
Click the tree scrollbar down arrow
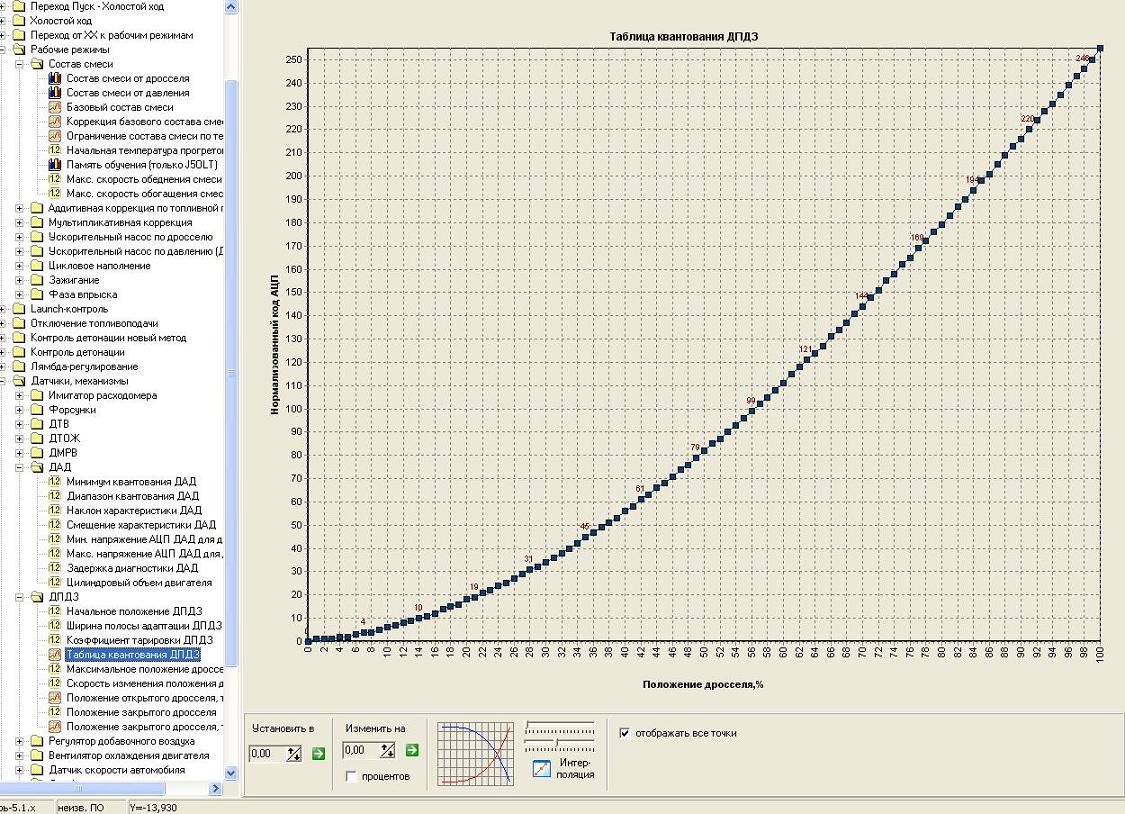pyautogui.click(x=231, y=773)
